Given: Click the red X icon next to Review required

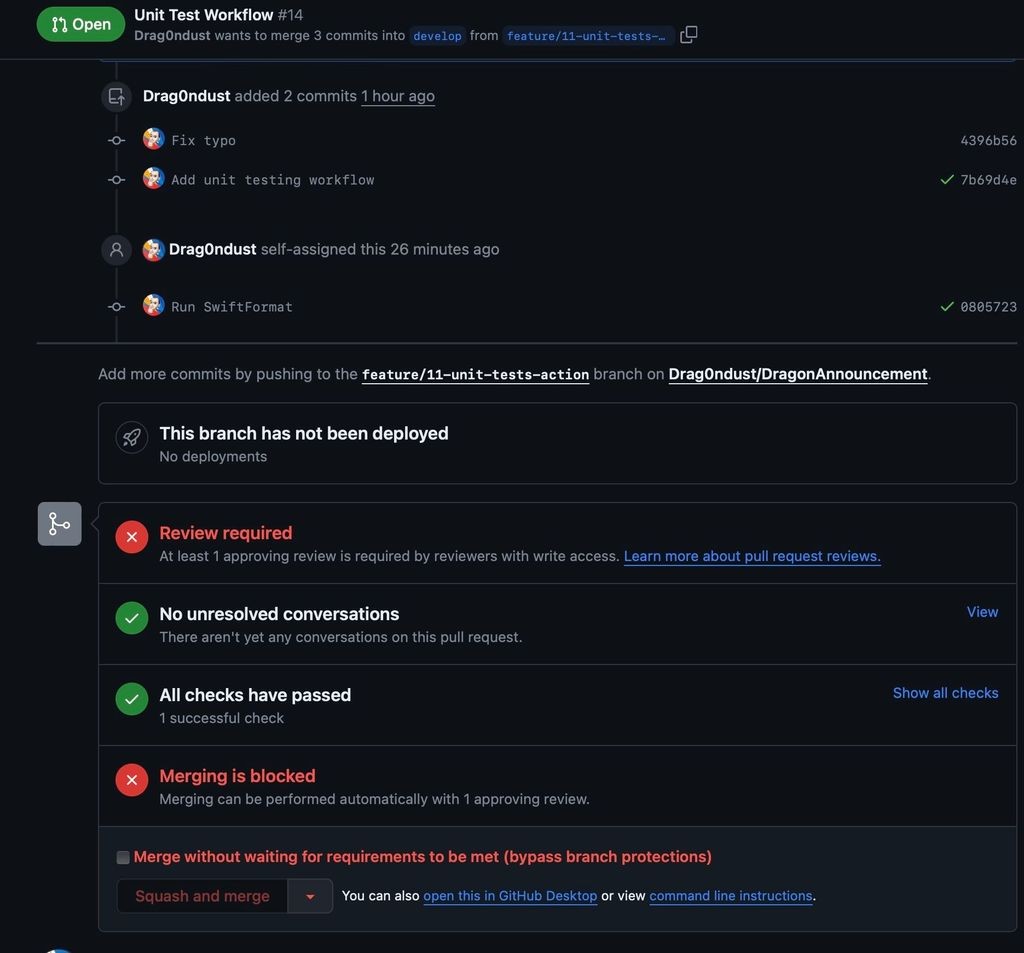Looking at the screenshot, I should pos(132,537).
